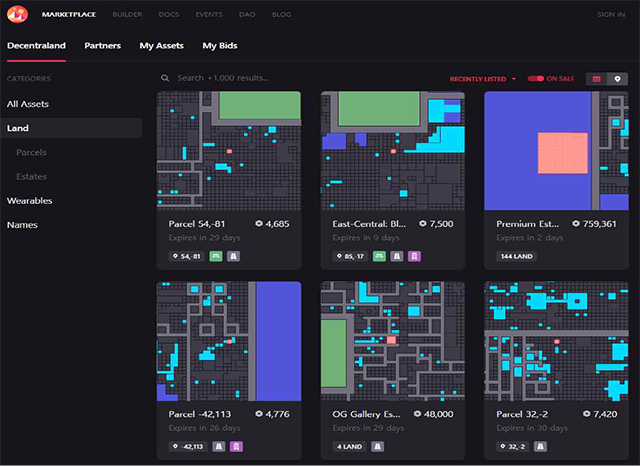Click coordinate tag 32,-2
The image size is (640, 466).
pos(513,446)
